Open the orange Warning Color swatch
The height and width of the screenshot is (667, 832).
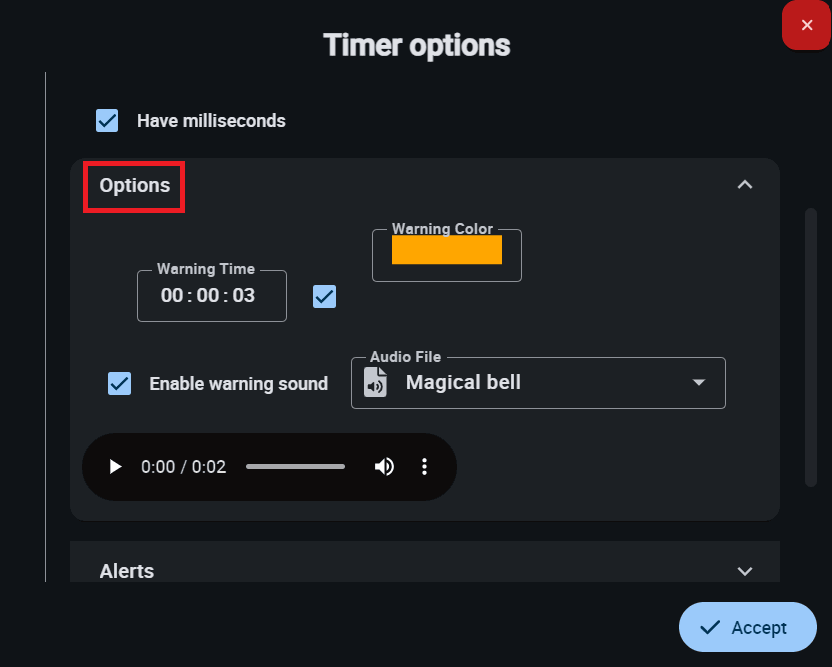446,250
